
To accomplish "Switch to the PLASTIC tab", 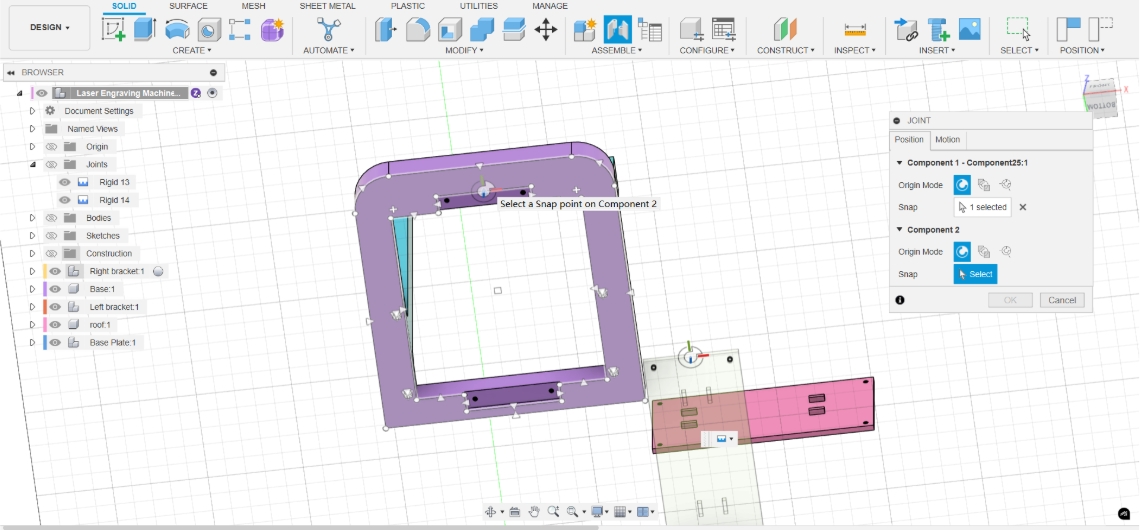I will click(408, 6).
